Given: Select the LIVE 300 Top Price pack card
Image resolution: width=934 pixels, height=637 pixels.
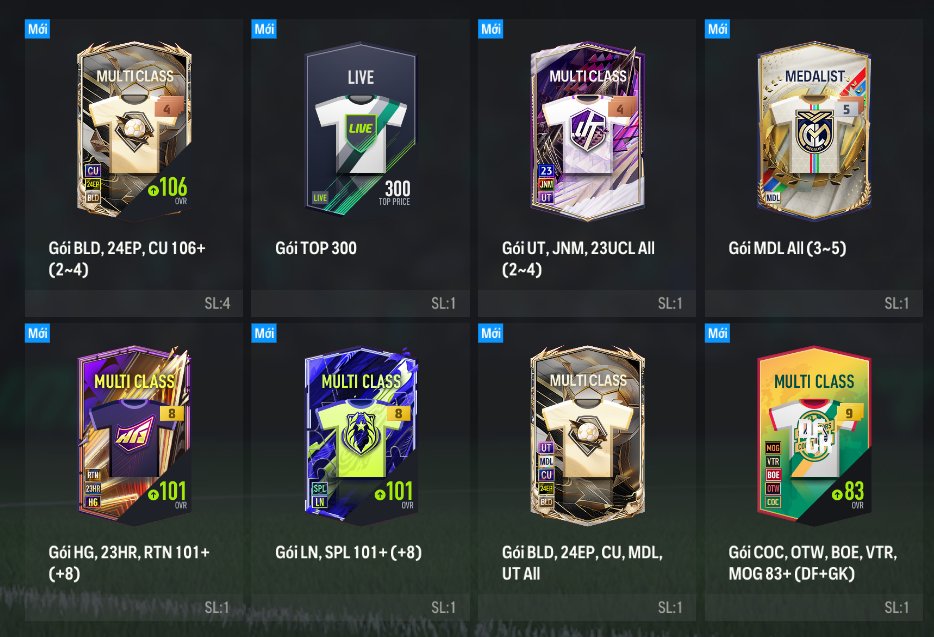Looking at the screenshot, I should point(360,129).
